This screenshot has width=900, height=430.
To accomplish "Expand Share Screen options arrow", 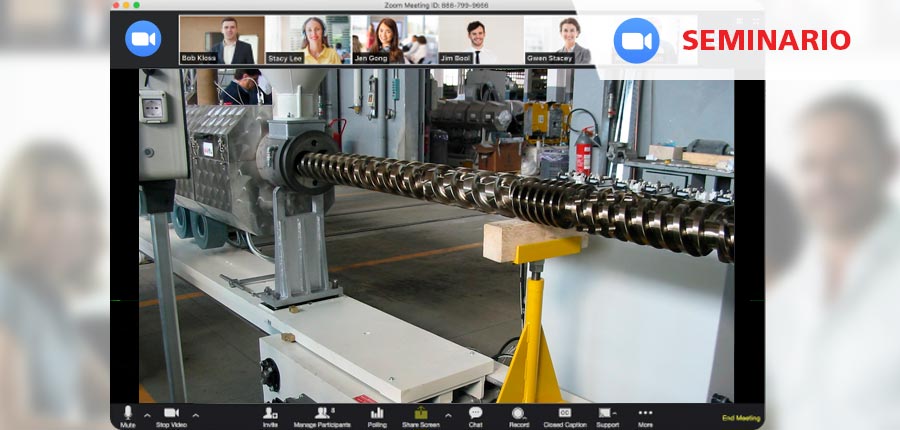I will [447, 415].
